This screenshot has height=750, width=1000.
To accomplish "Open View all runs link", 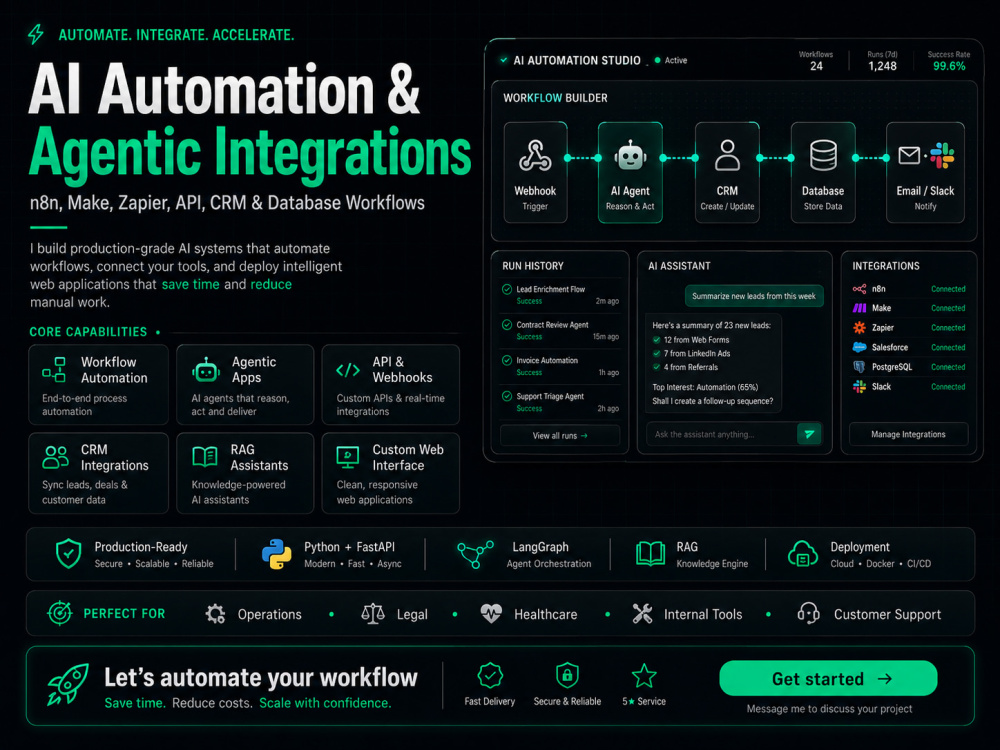I will (x=560, y=436).
